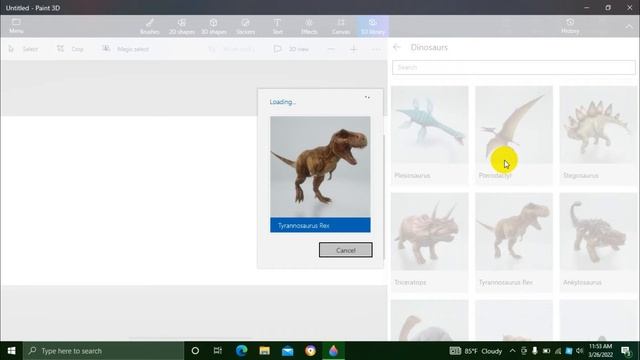Open the more options ellipsis in toolbar

tap(376, 49)
